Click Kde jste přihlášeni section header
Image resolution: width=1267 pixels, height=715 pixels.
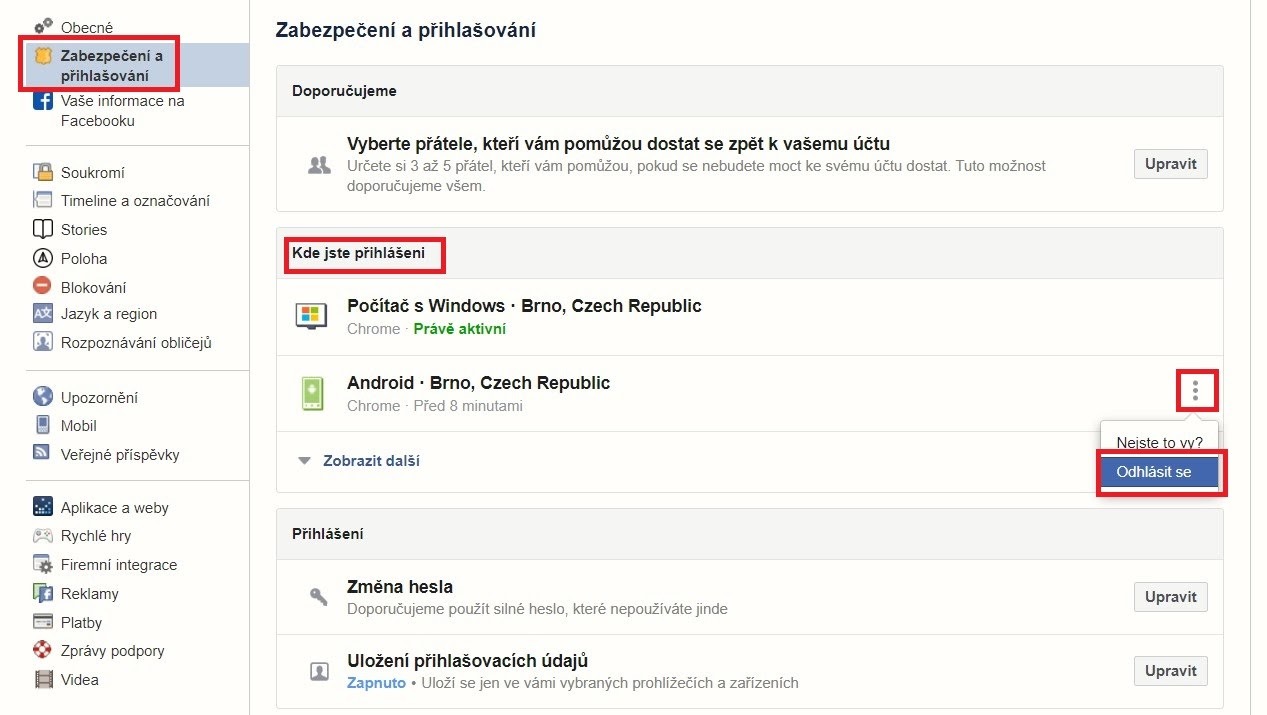358,253
